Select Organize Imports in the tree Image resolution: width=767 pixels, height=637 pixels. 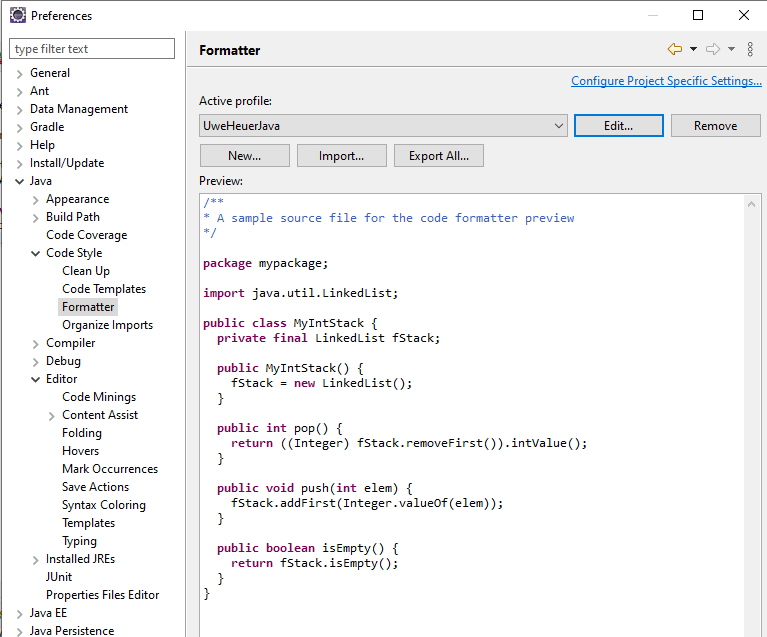(x=107, y=325)
